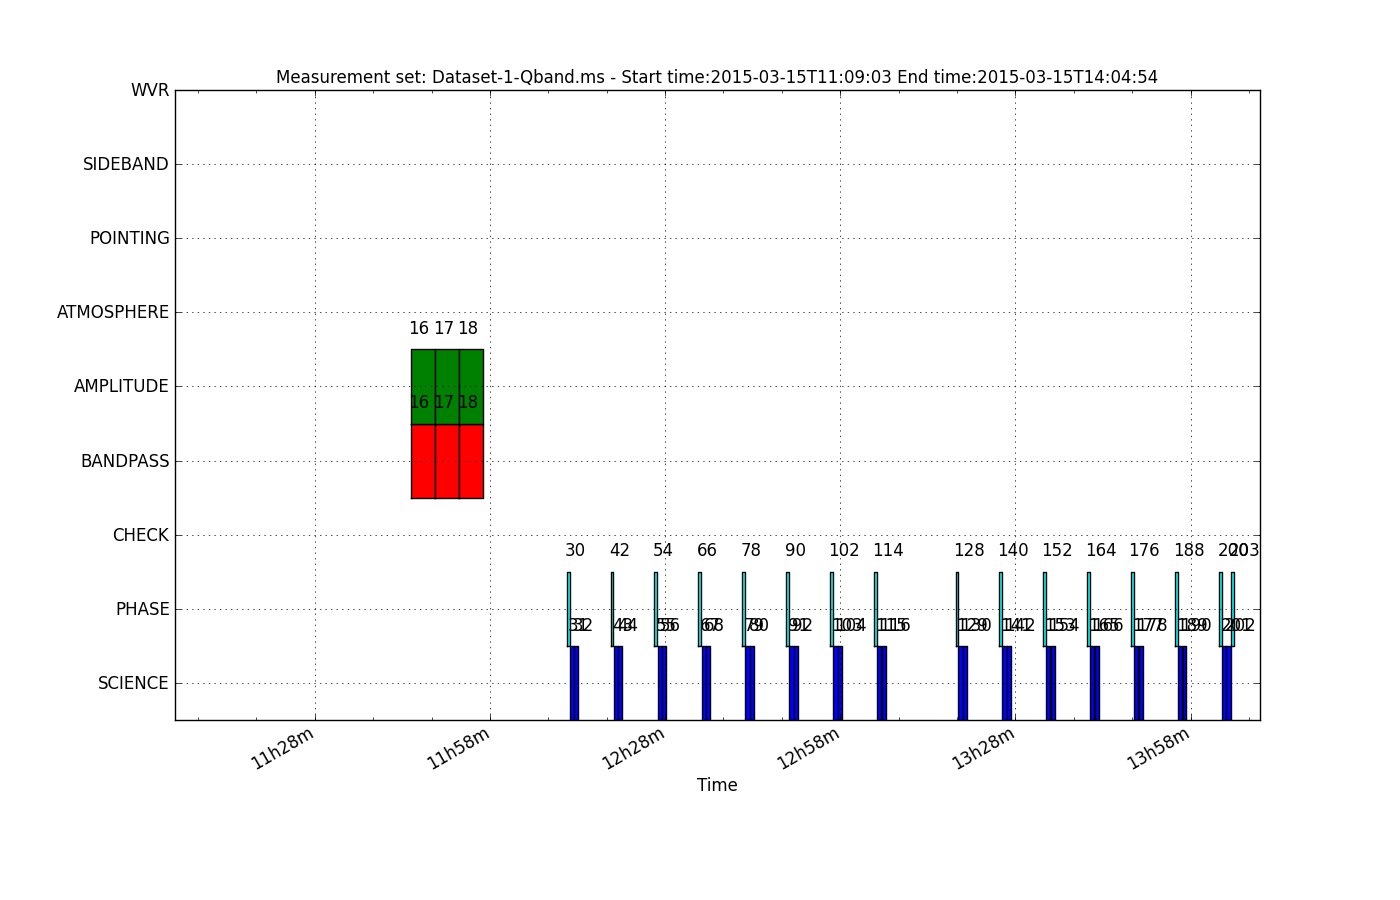Click the blue science bar below scan 114
Image resolution: width=1400 pixels, height=900 pixels.
882,683
